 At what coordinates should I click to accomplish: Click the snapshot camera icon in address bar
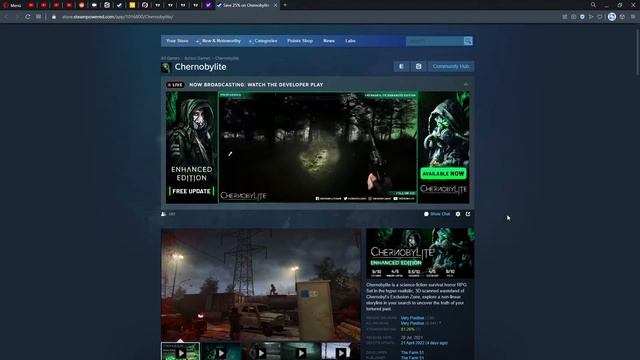(x=573, y=17)
